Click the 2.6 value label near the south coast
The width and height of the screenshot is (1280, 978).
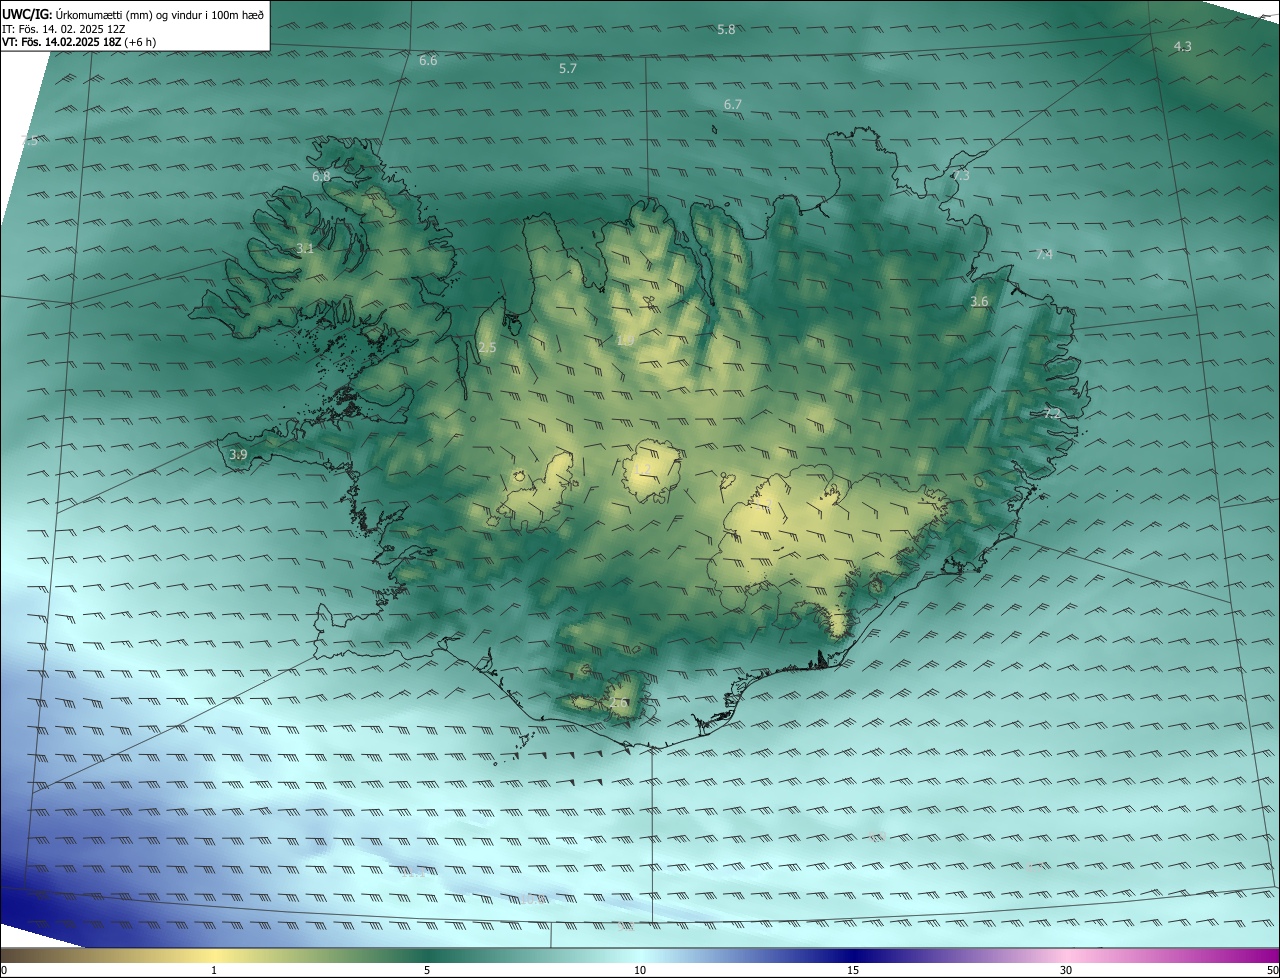point(619,704)
